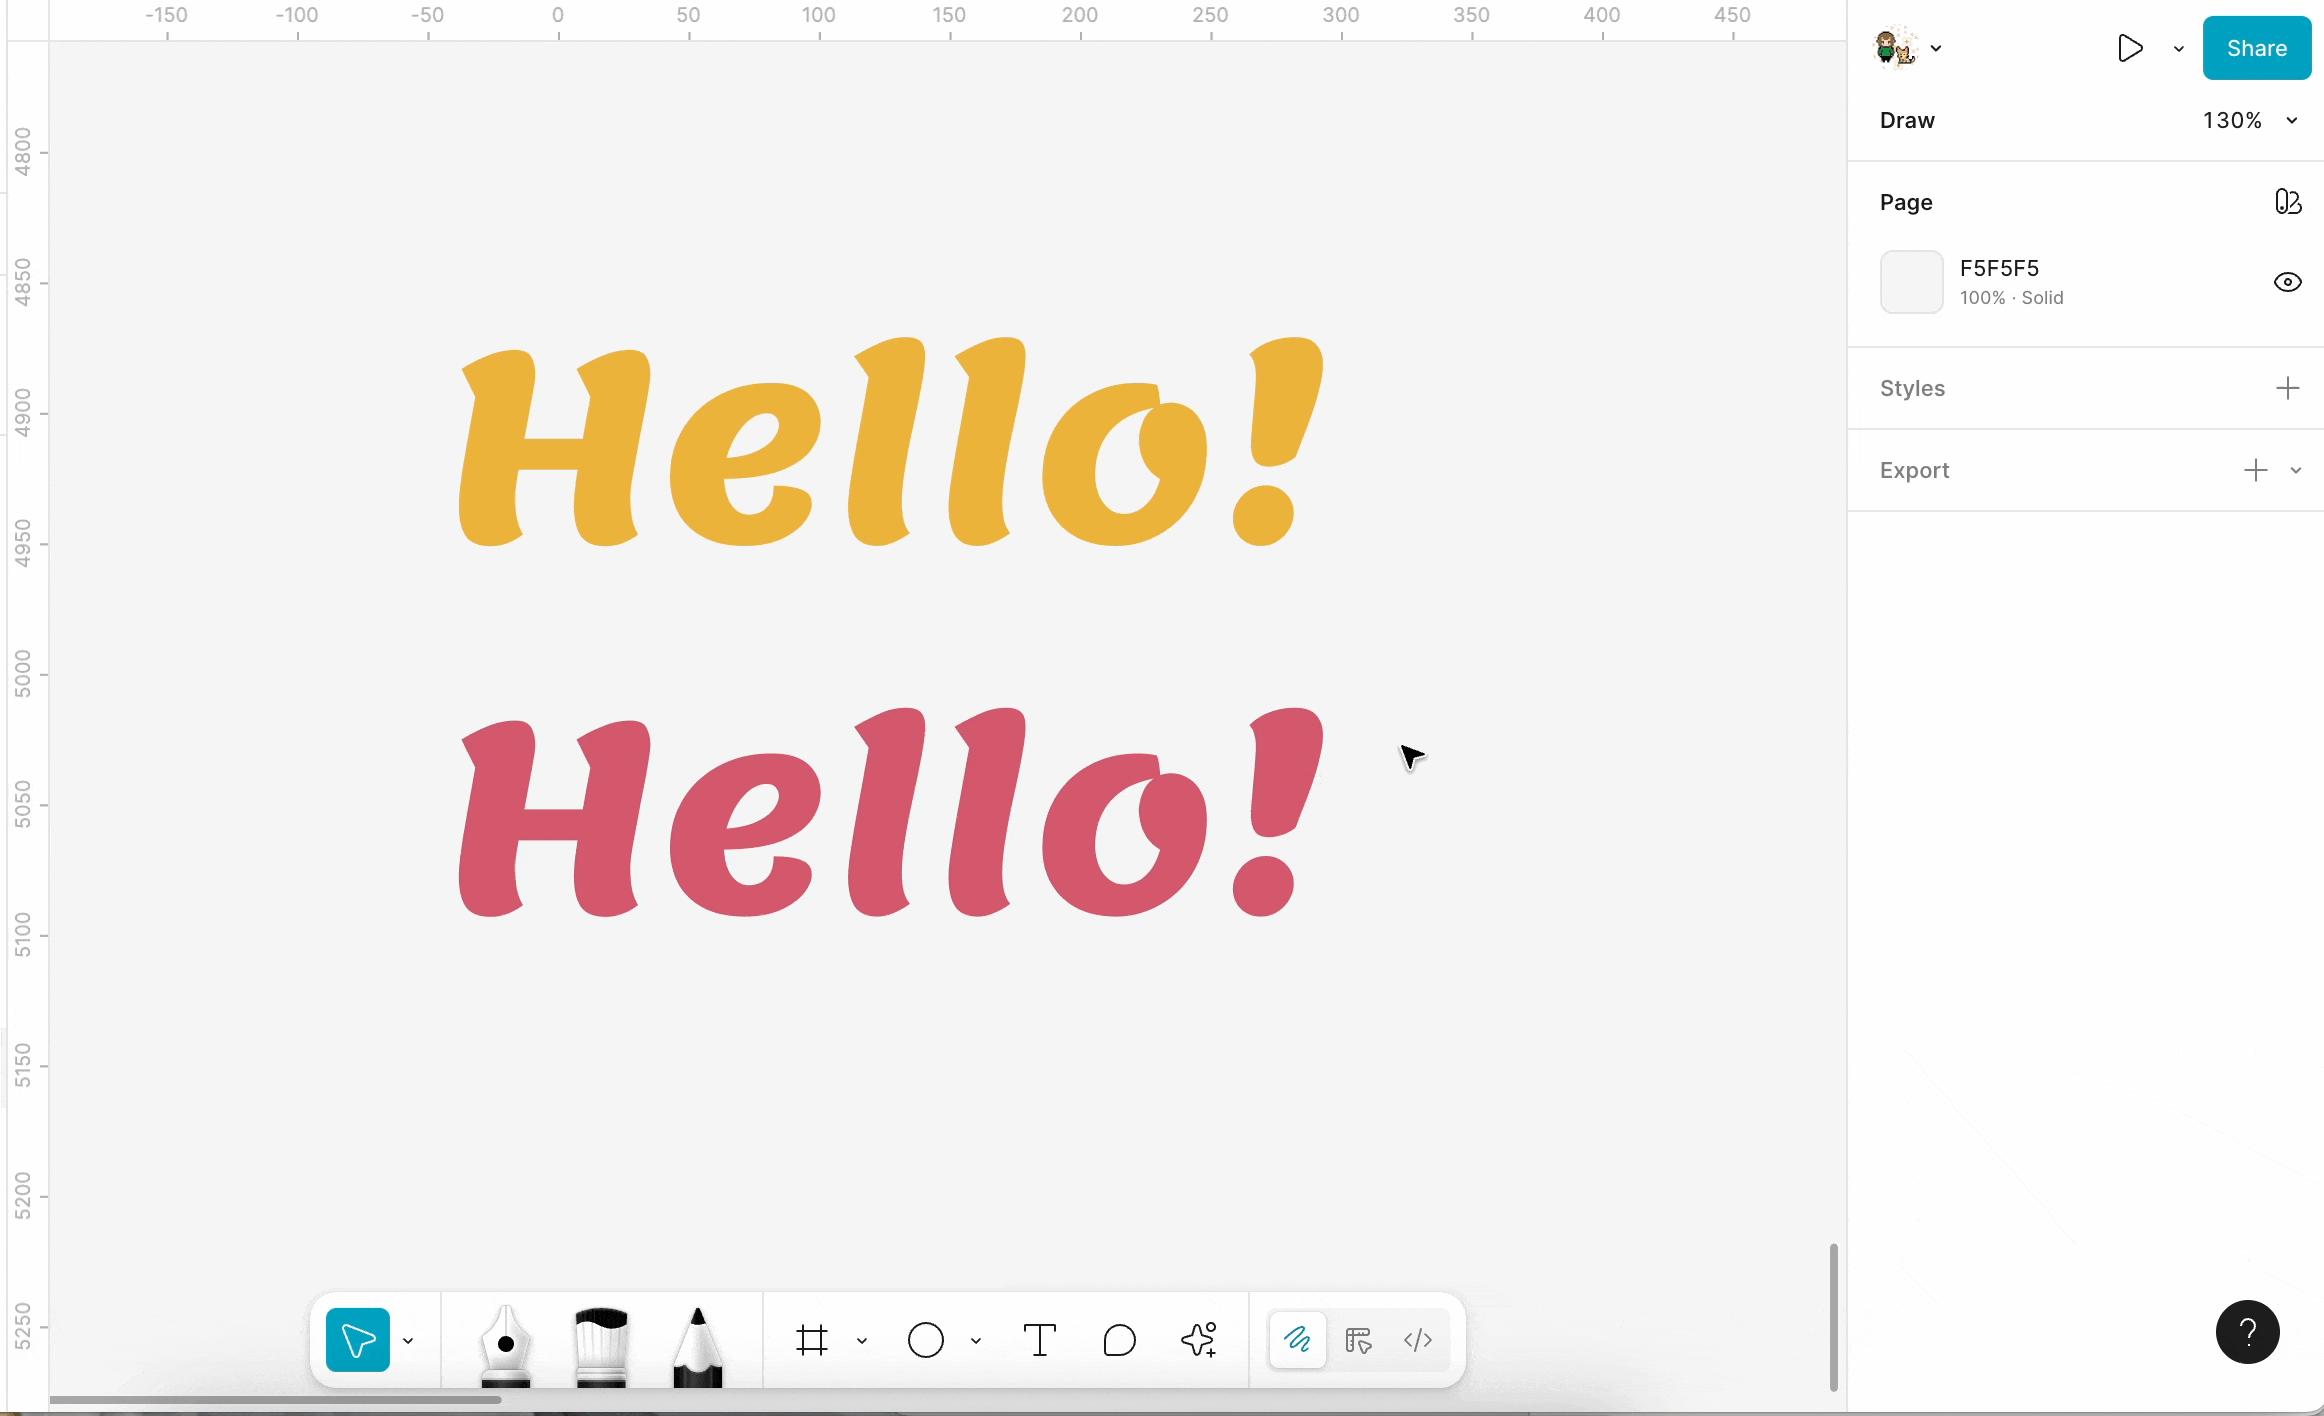This screenshot has width=2324, height=1416.
Task: Expand Export options chevron
Action: [2296, 471]
